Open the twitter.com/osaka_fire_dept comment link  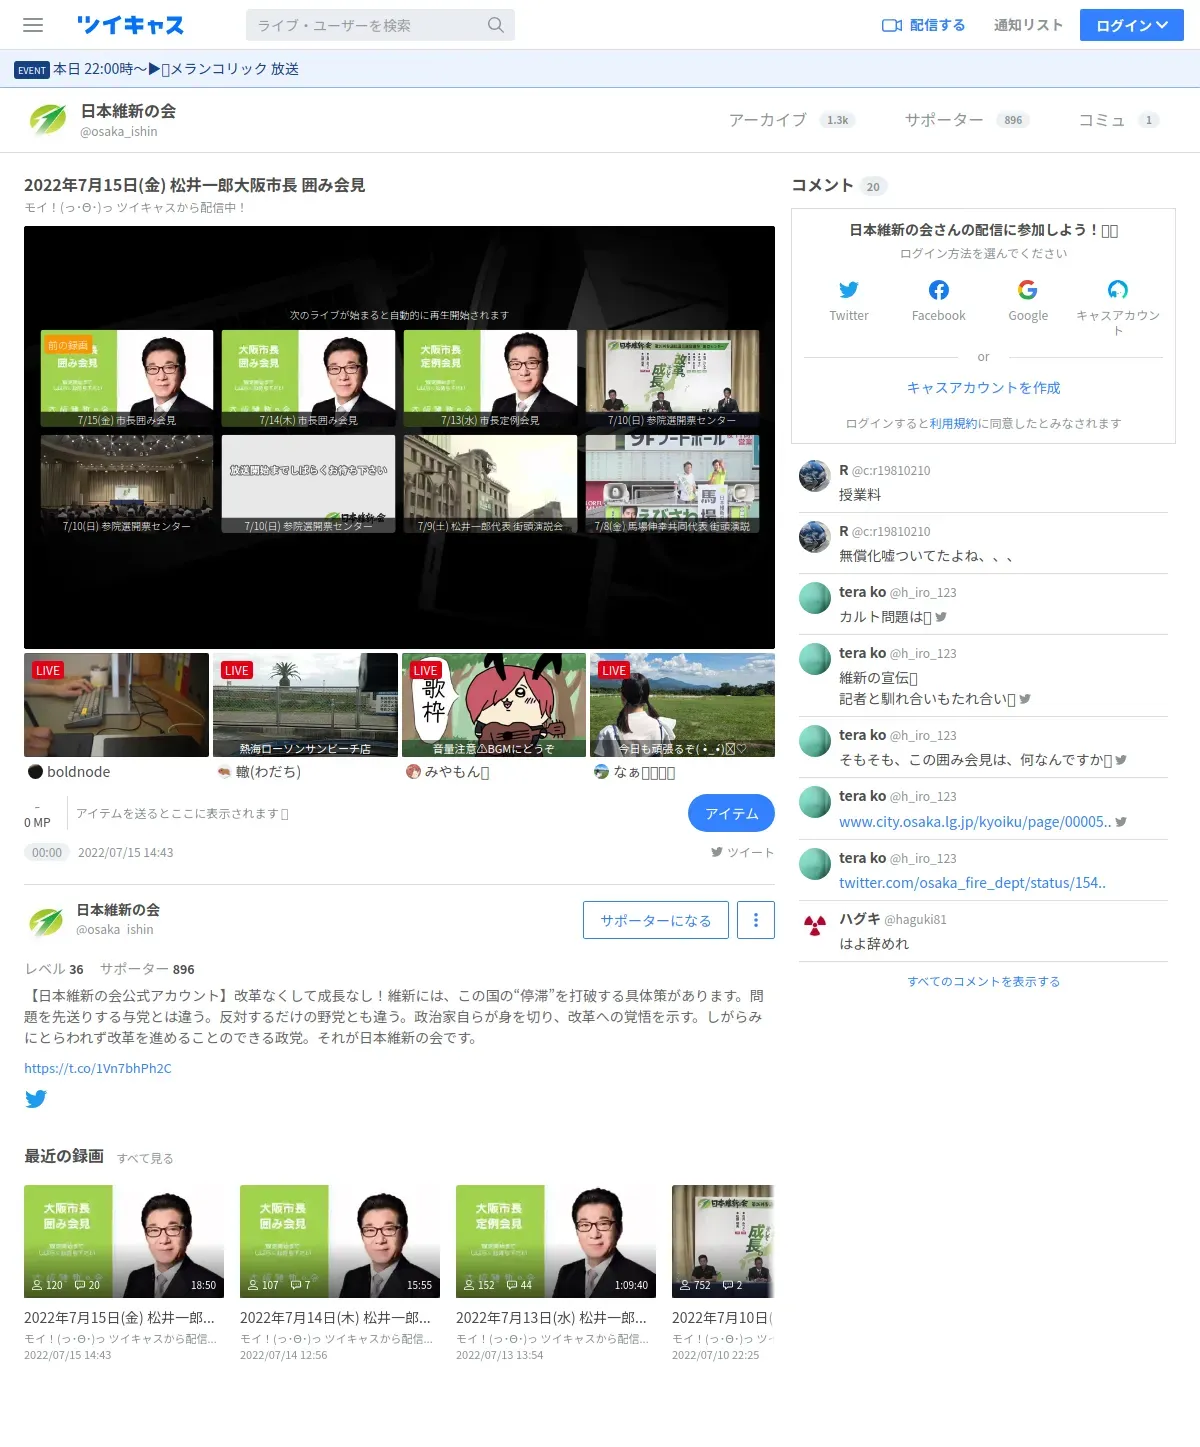(x=972, y=883)
